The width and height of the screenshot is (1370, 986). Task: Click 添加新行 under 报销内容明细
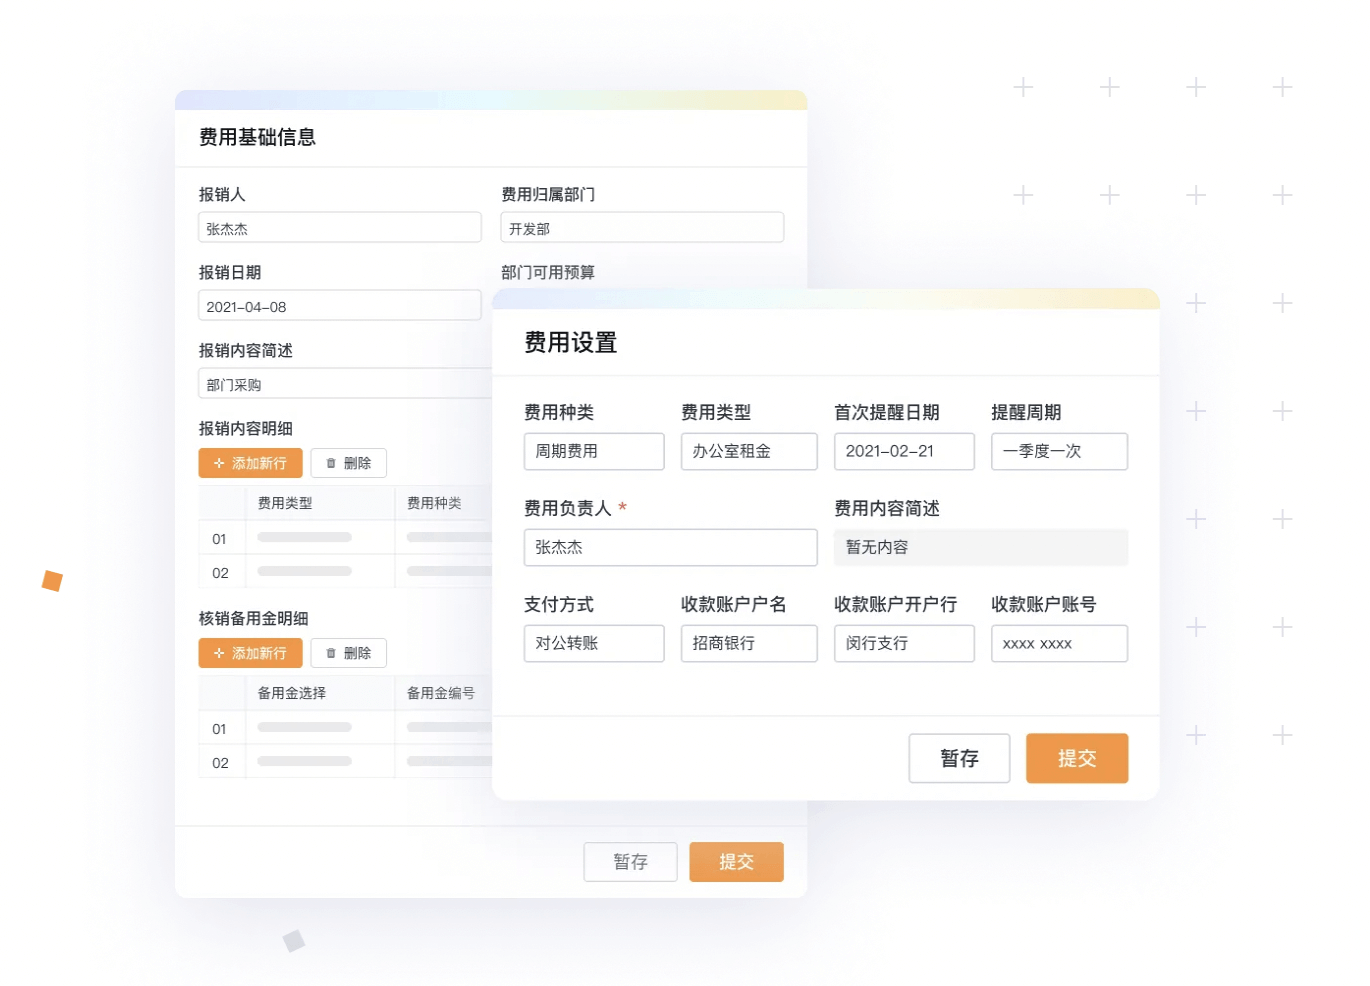click(x=250, y=463)
